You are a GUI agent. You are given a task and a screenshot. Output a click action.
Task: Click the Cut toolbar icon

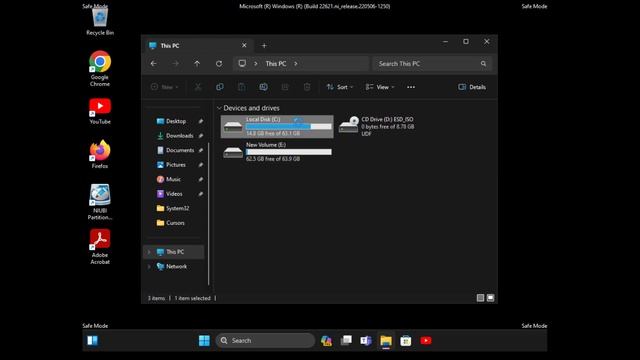198,87
